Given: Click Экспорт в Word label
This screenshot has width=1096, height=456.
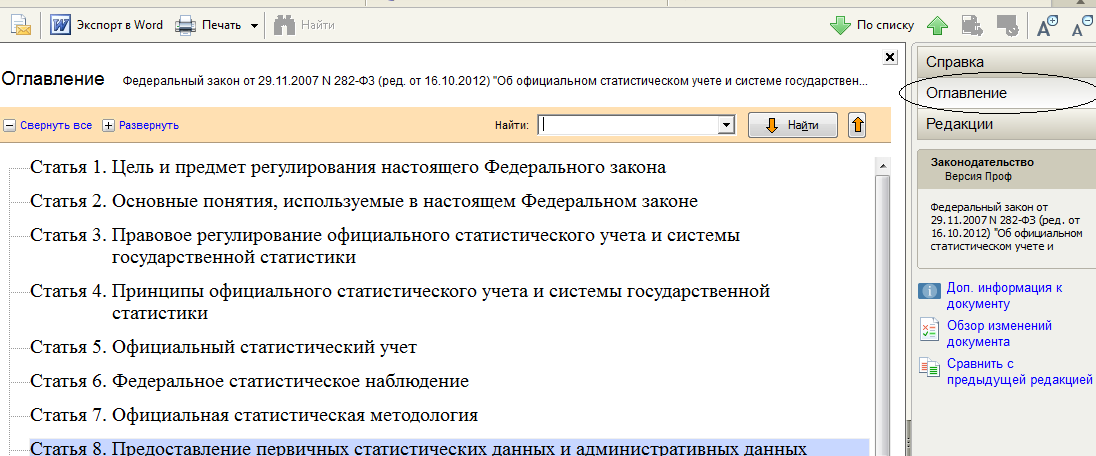Looking at the screenshot, I should [x=120, y=25].
